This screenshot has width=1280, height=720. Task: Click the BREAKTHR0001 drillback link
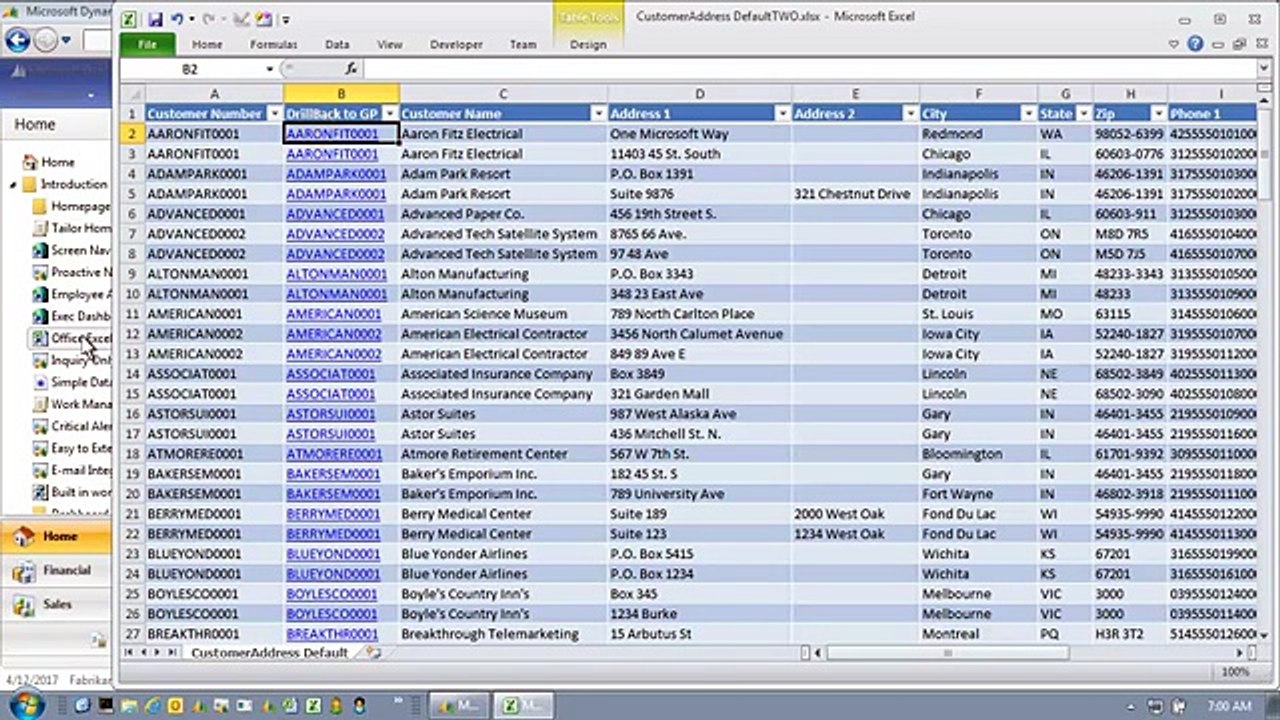[x=332, y=634]
